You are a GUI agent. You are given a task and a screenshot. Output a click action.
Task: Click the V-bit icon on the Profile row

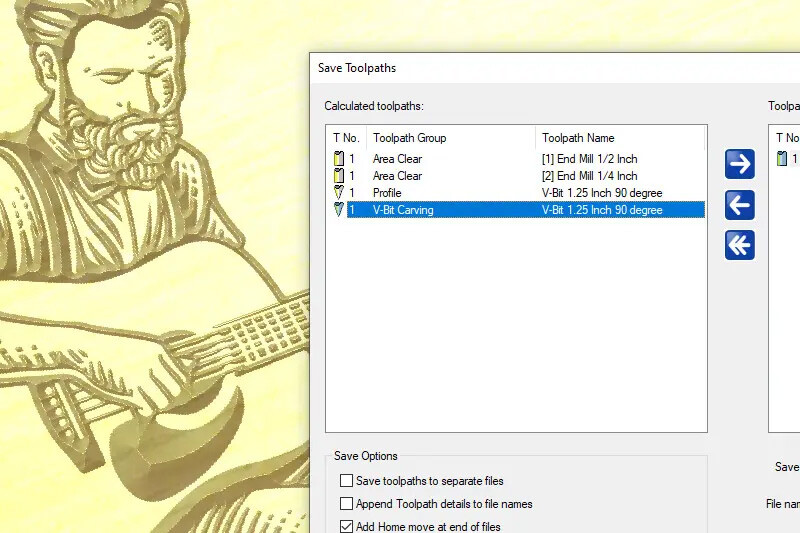coord(339,193)
